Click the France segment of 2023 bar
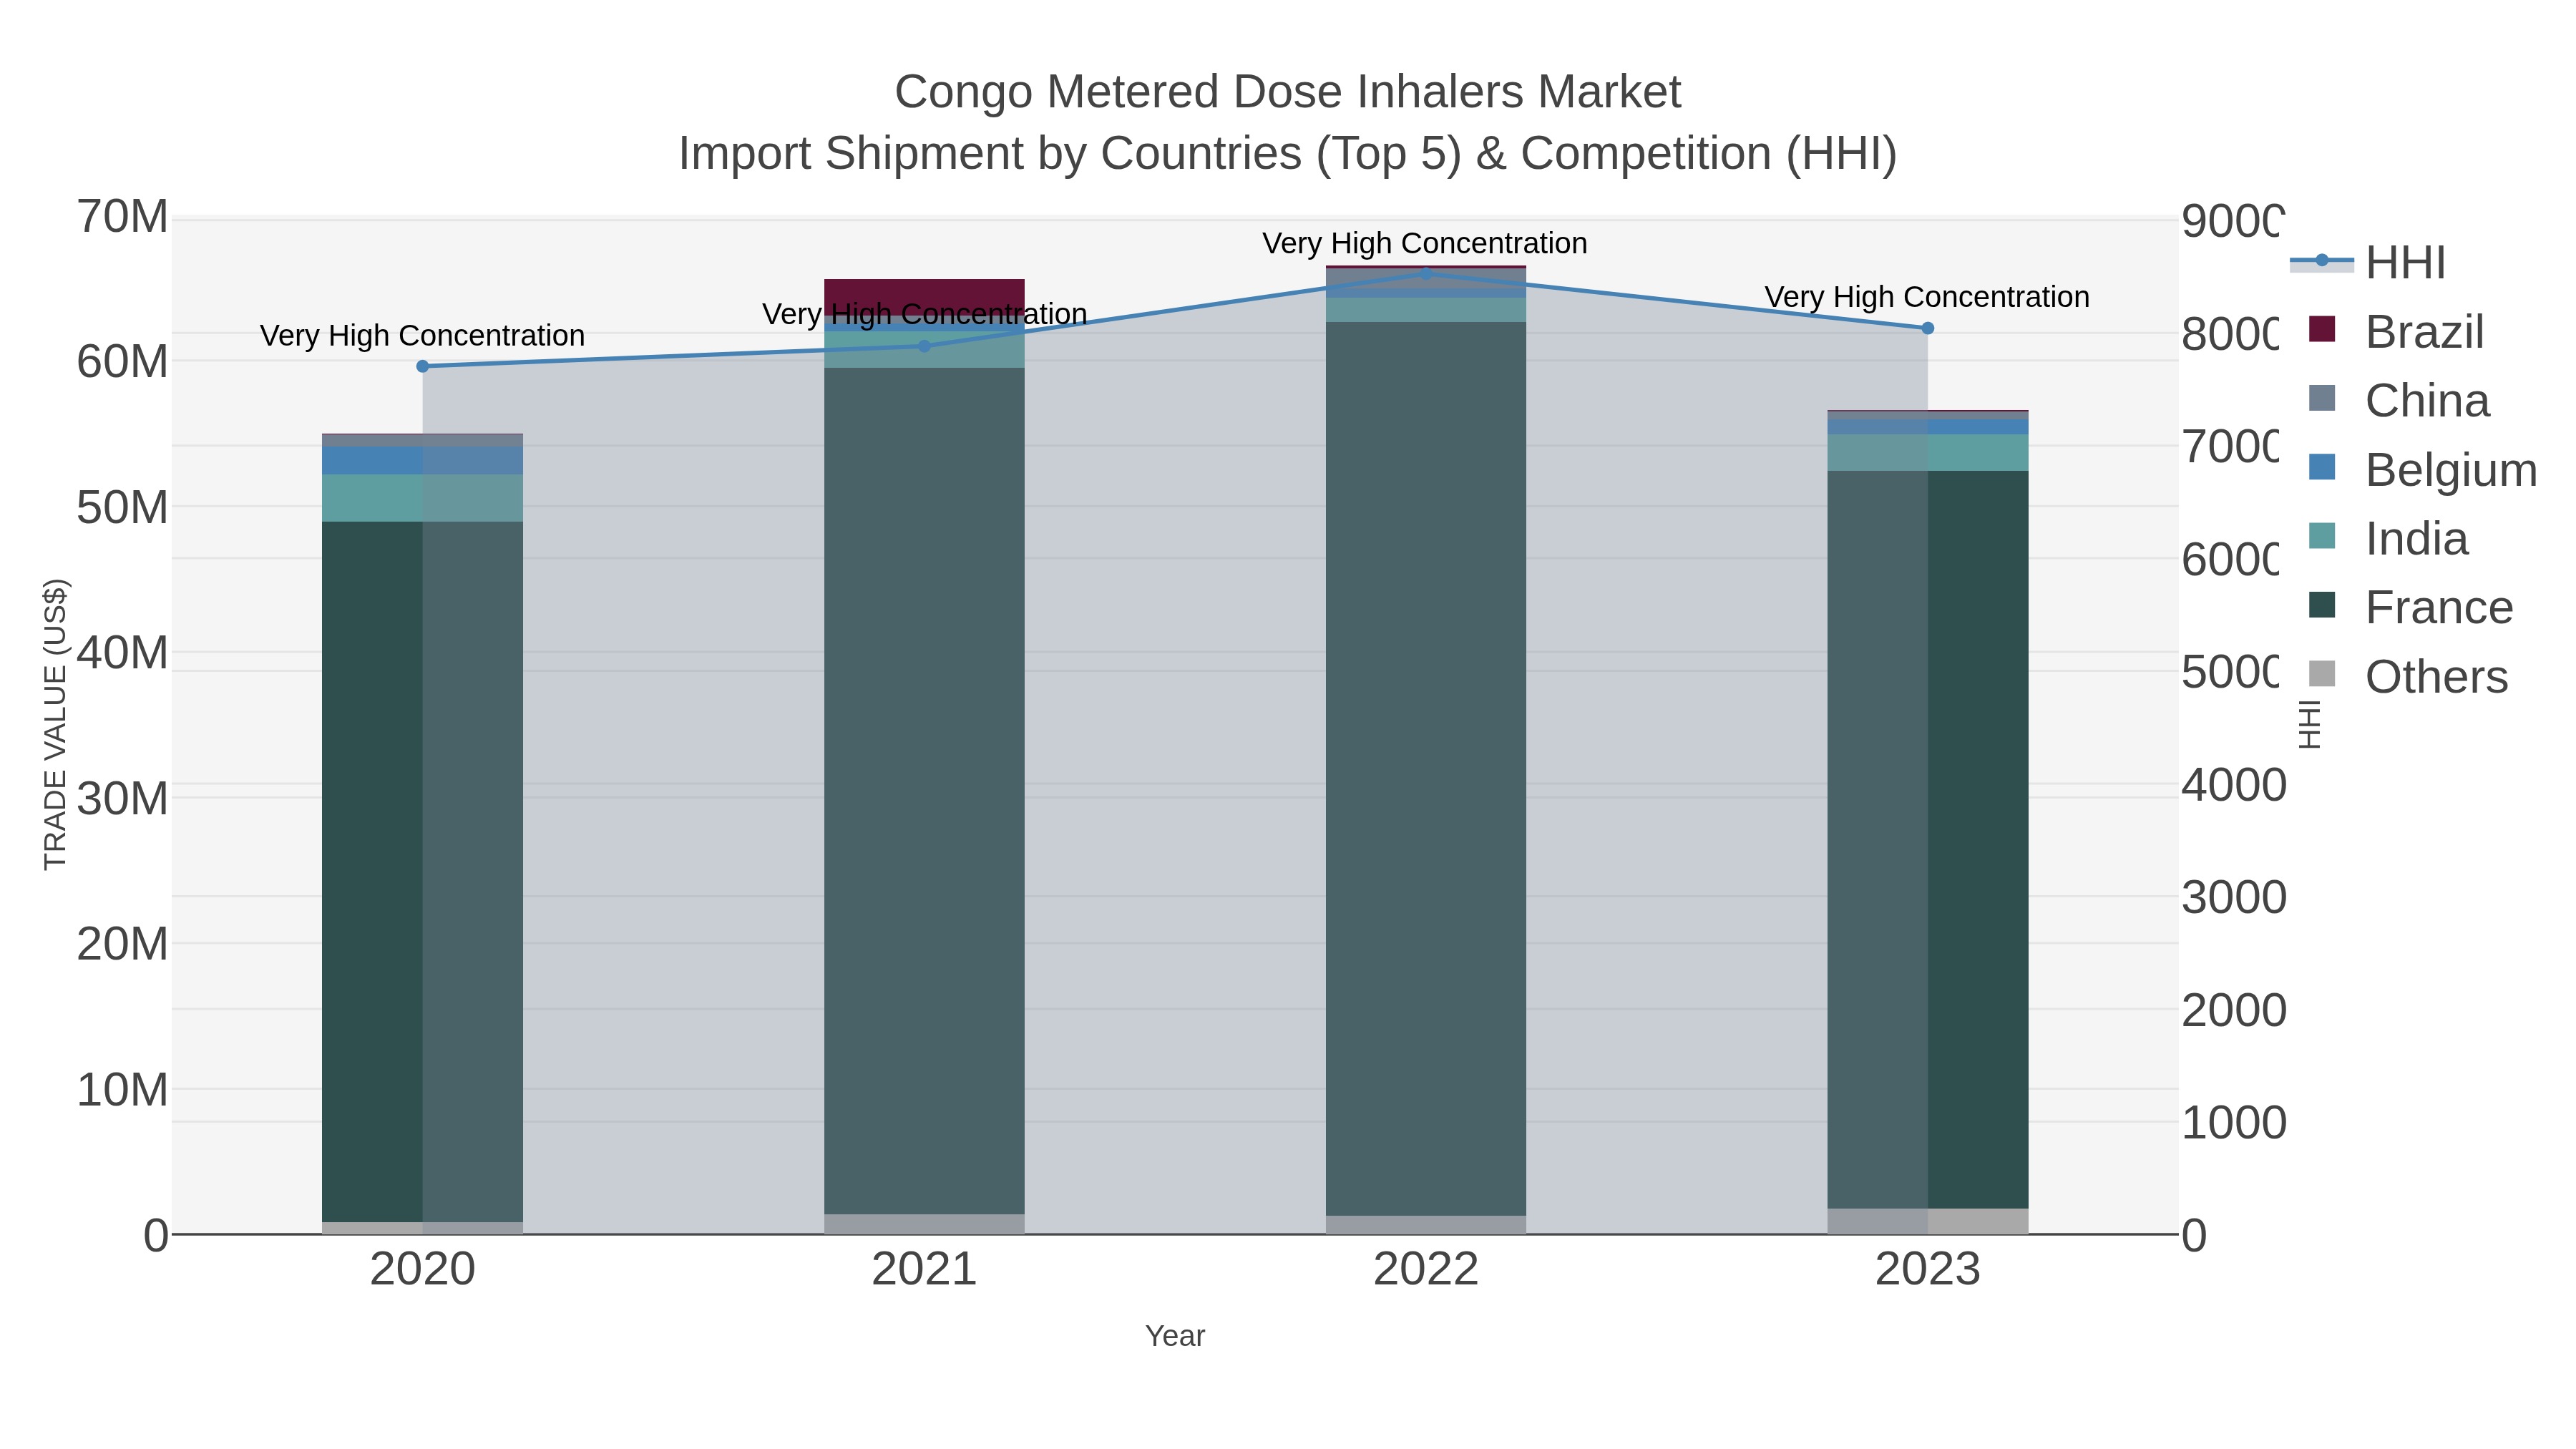The image size is (2576, 1449). 1928,840
